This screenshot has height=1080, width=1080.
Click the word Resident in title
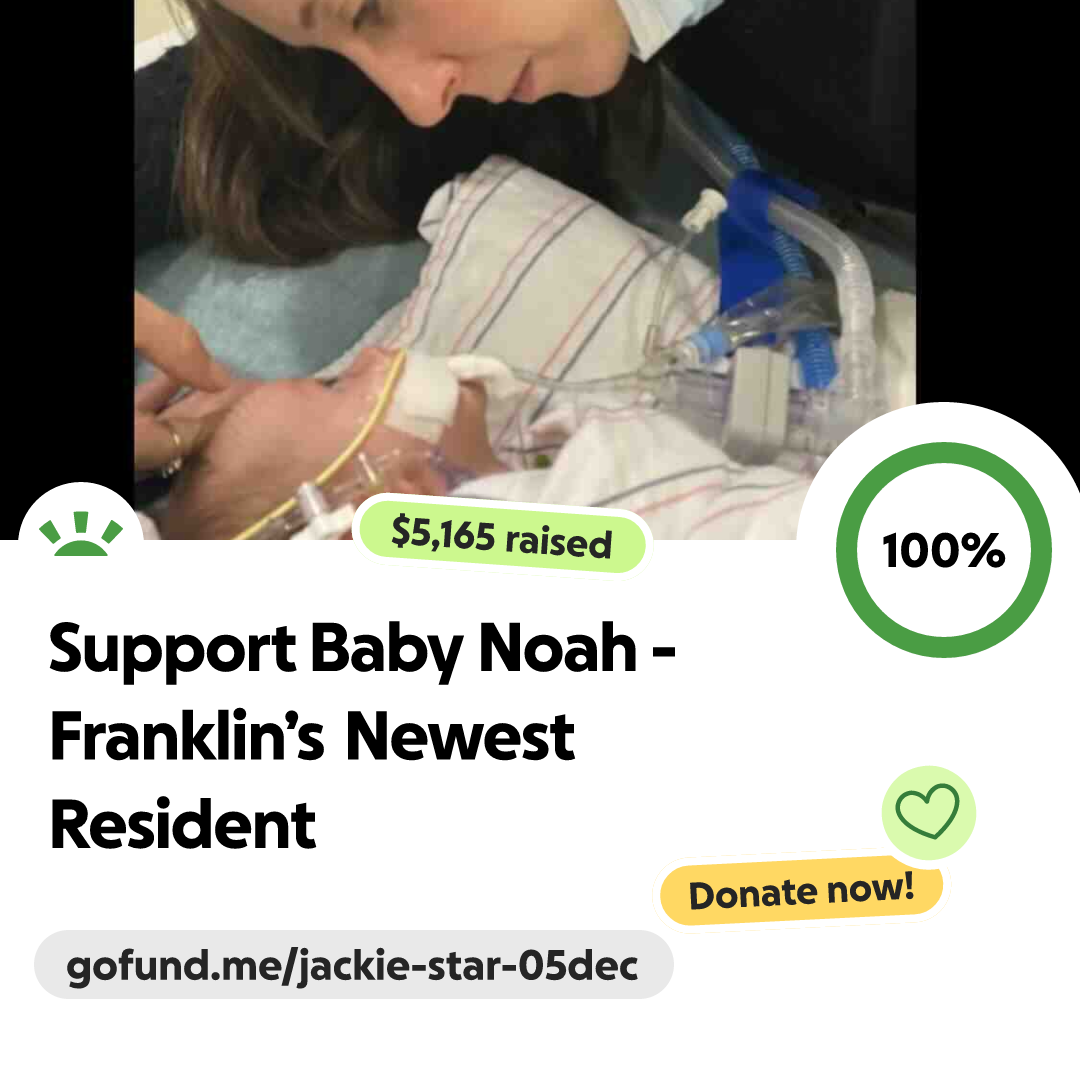[183, 826]
